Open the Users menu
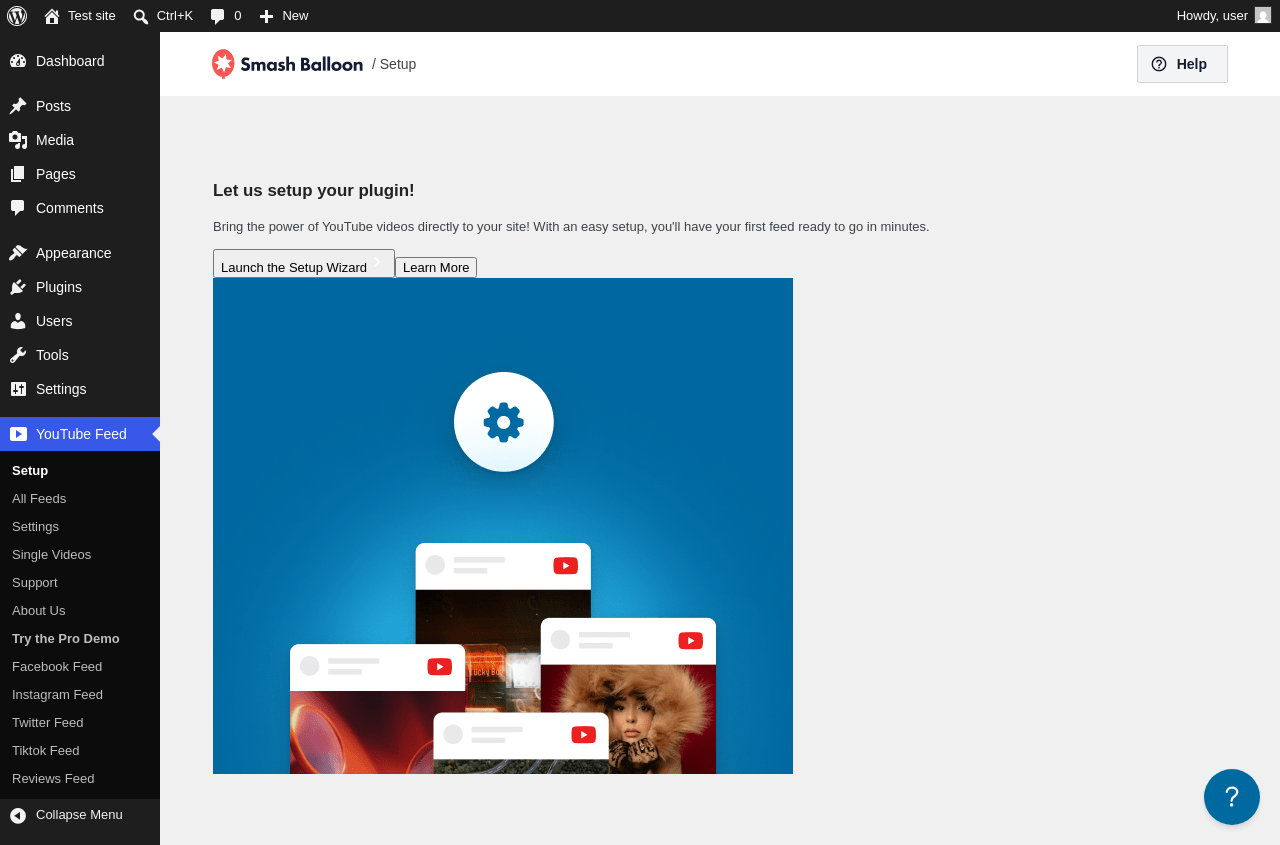The width and height of the screenshot is (1280, 845). click(80, 321)
